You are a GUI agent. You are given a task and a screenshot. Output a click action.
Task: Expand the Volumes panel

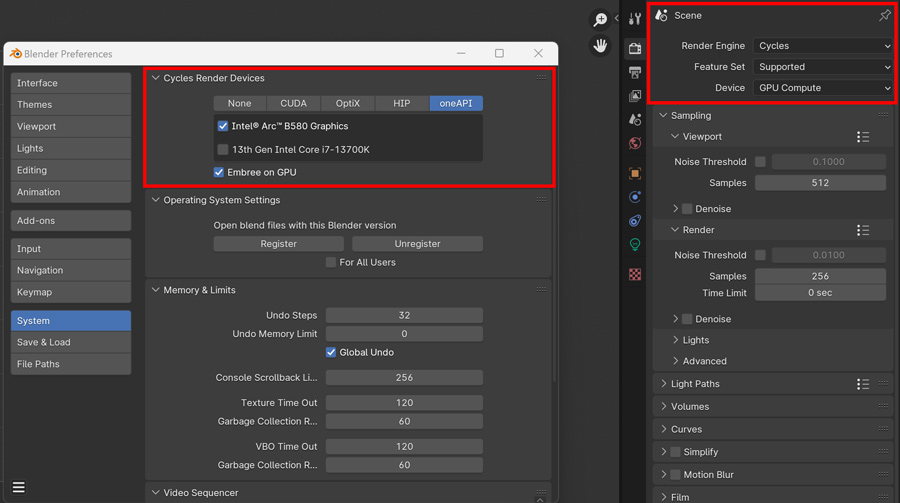pos(664,407)
